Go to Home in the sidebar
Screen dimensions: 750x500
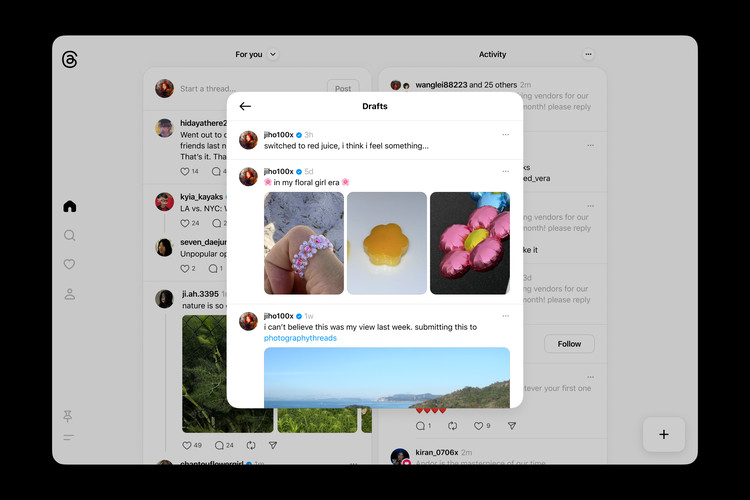coord(69,207)
